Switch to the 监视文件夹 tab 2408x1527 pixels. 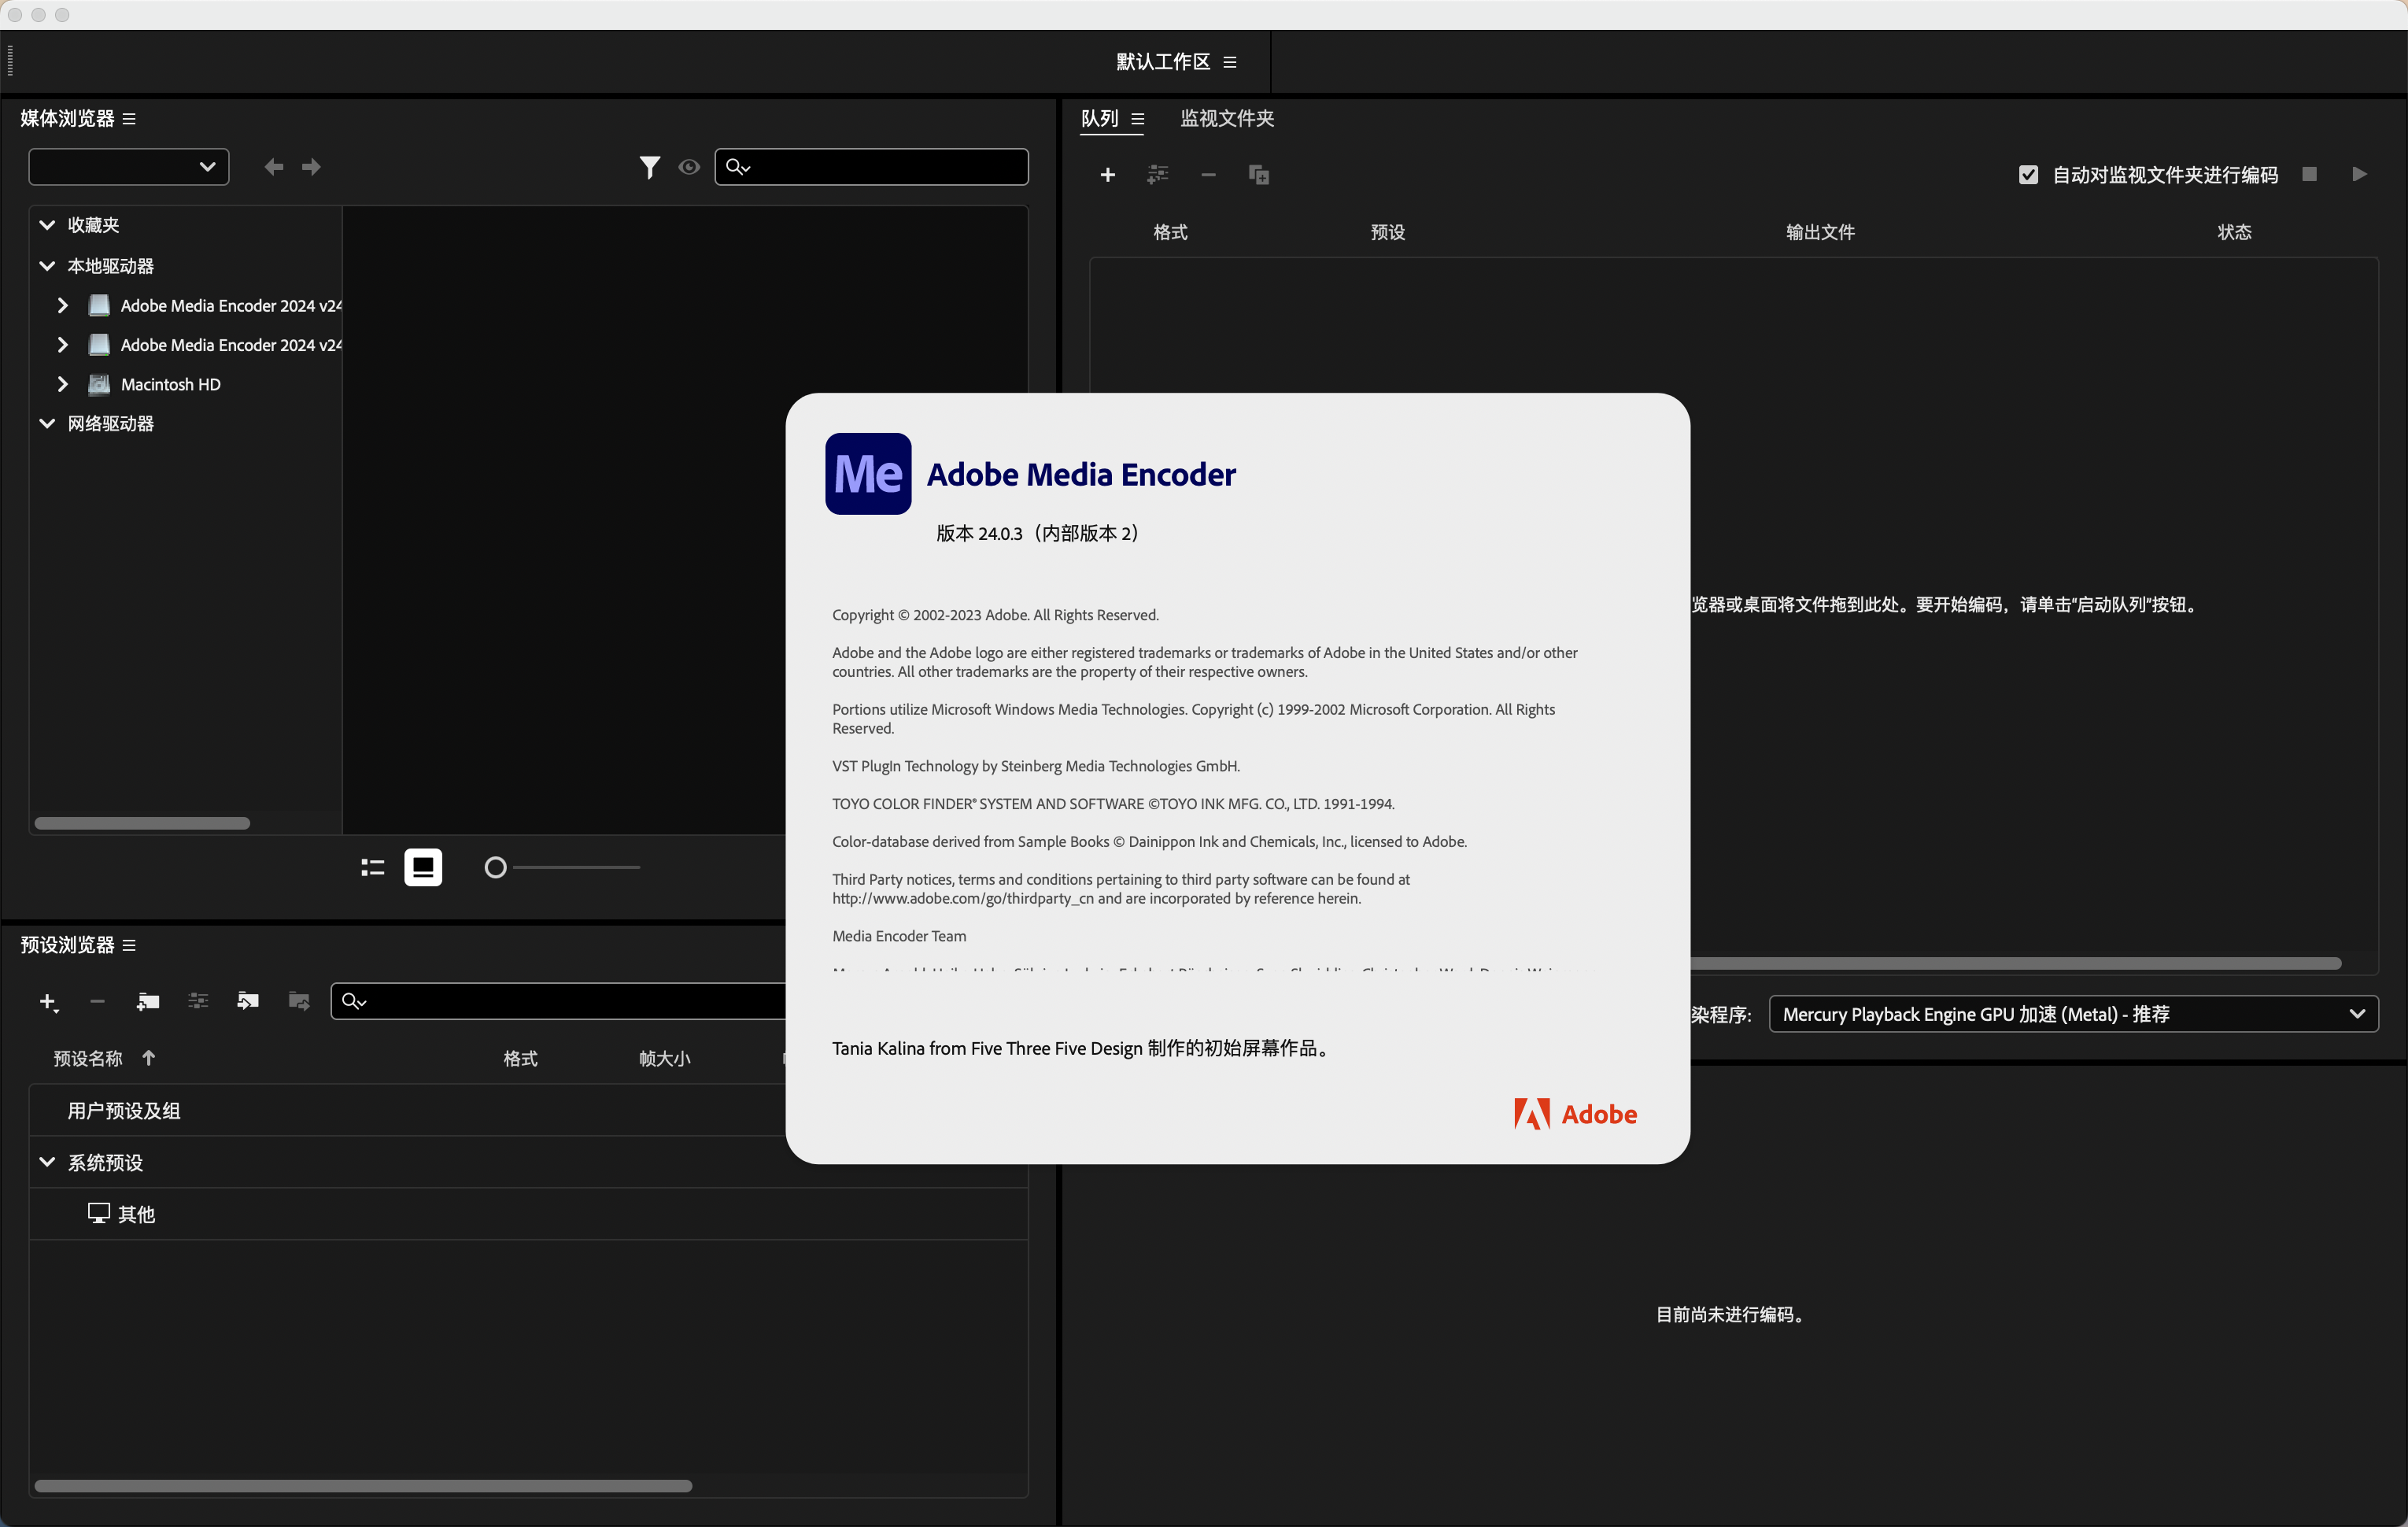(1227, 118)
